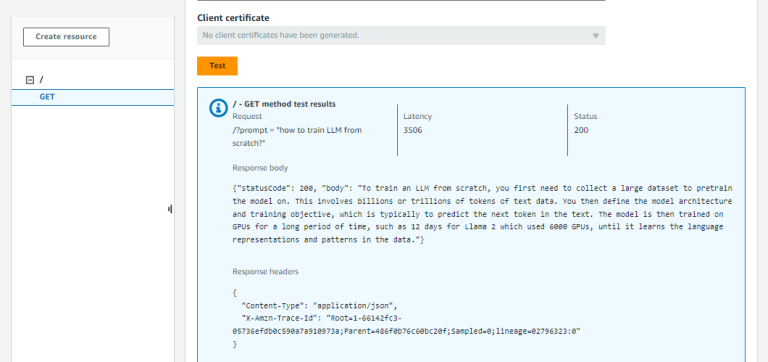Open the Client certificate dropdown
768x362 pixels.
click(401, 36)
